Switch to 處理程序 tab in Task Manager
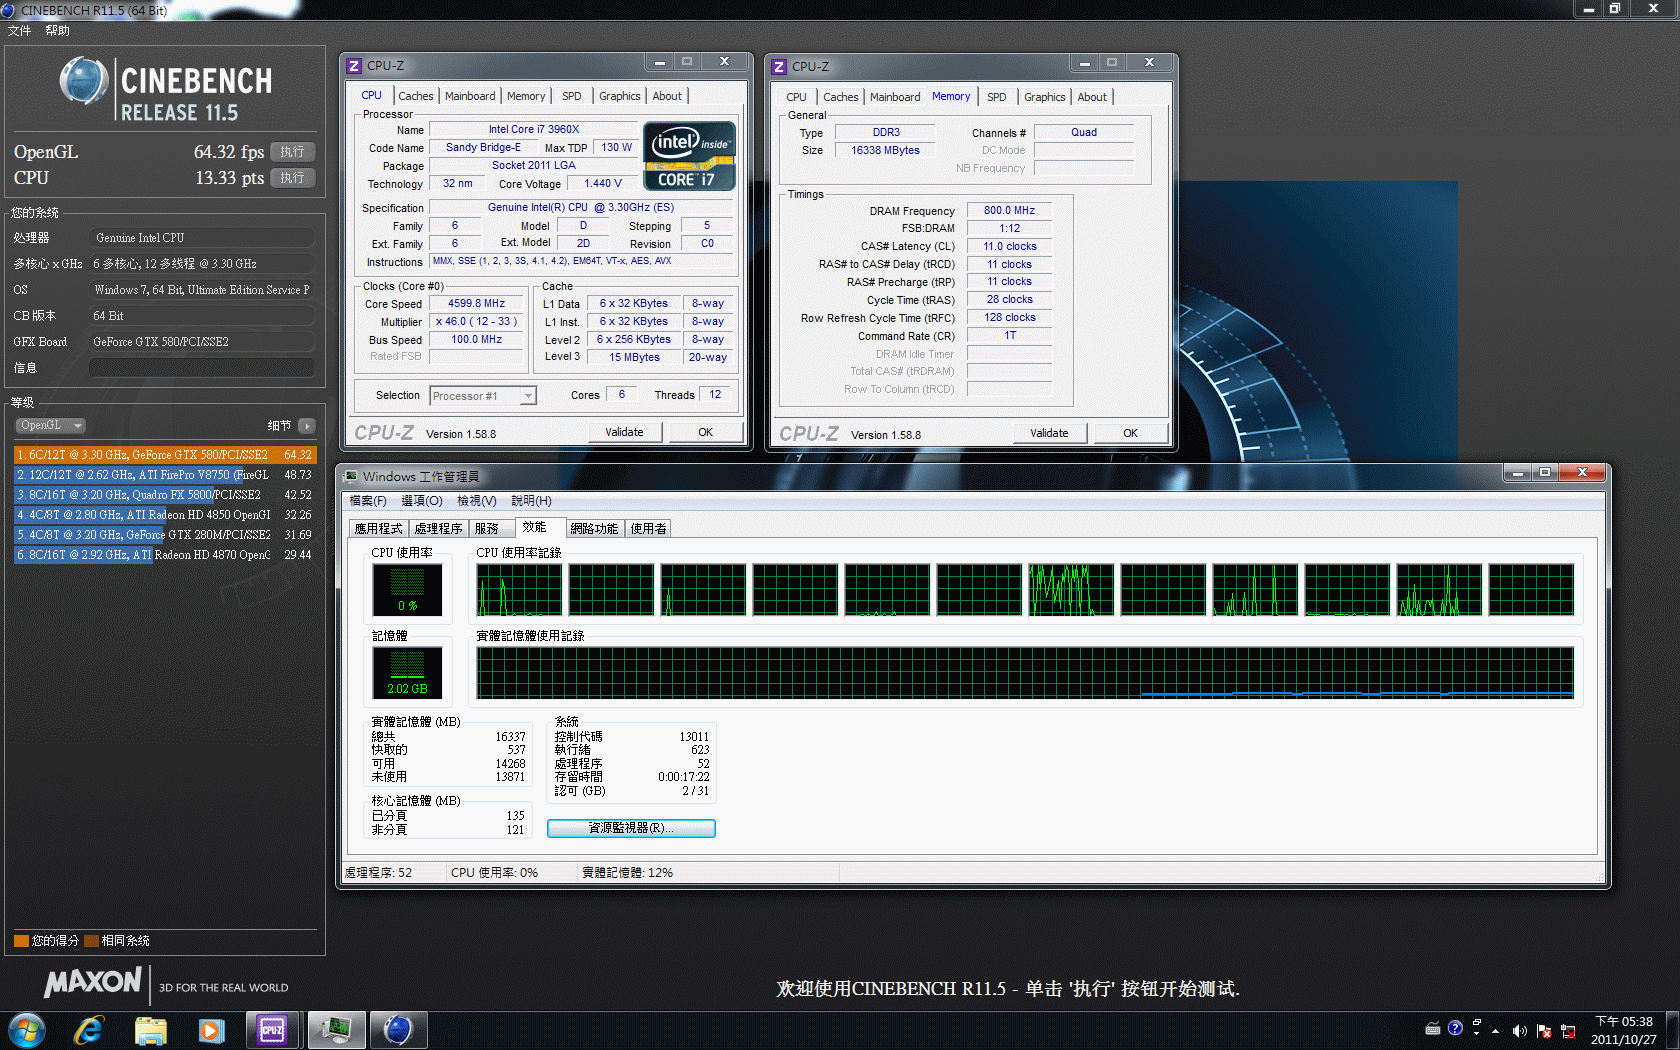 [x=438, y=529]
